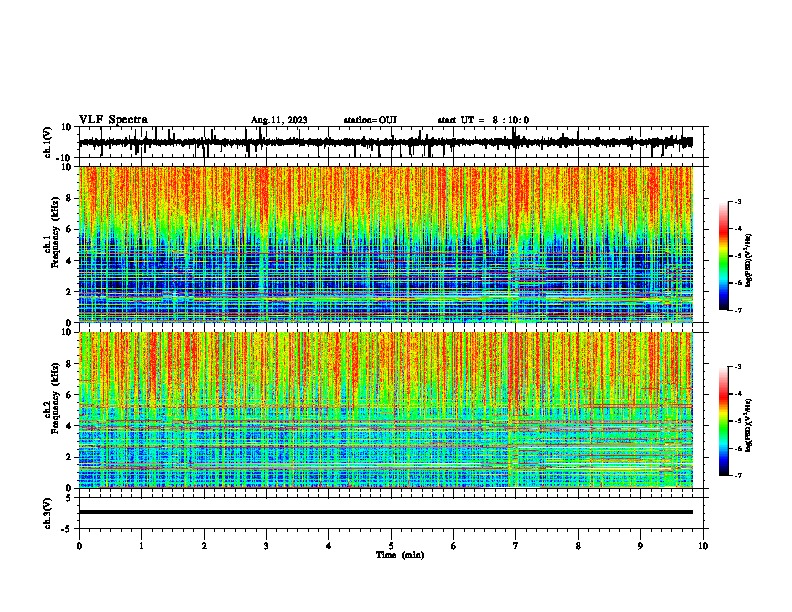Click the ch.2 color bar PSD unit label
This screenshot has width=792, height=612.
point(749,425)
